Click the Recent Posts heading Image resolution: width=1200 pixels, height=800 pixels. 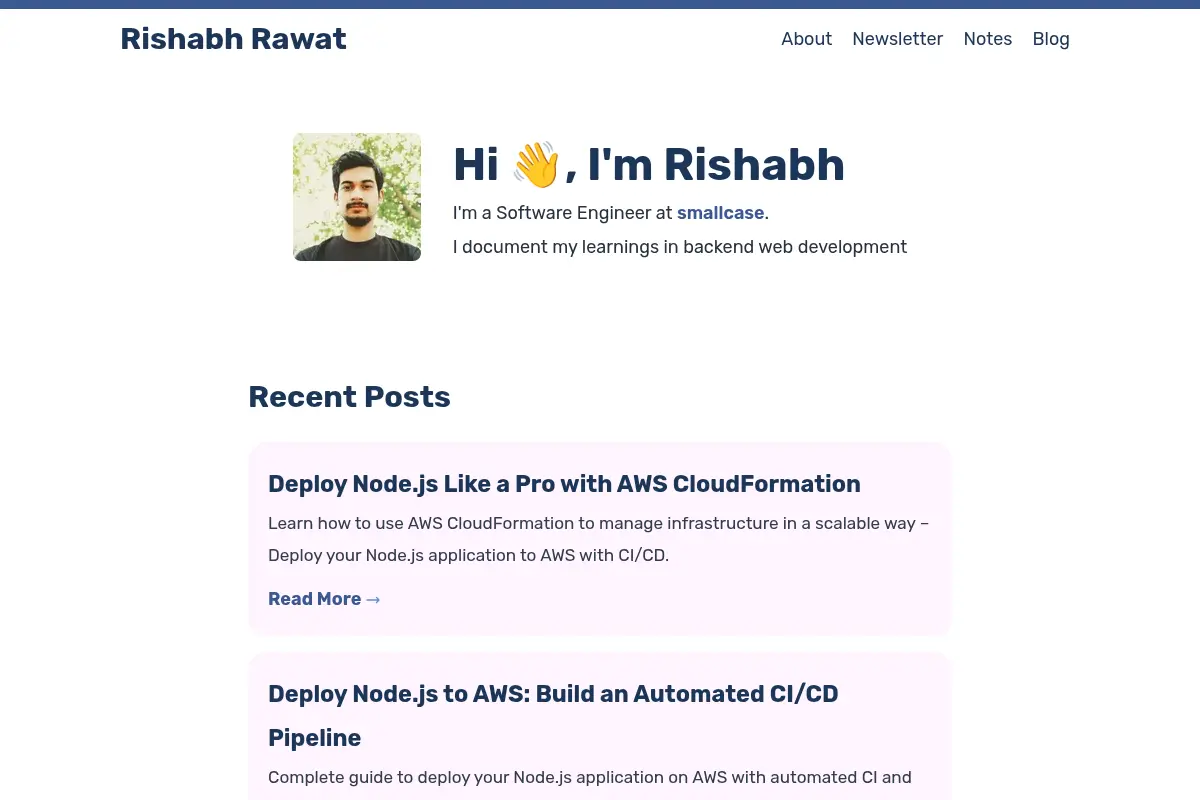click(x=349, y=397)
